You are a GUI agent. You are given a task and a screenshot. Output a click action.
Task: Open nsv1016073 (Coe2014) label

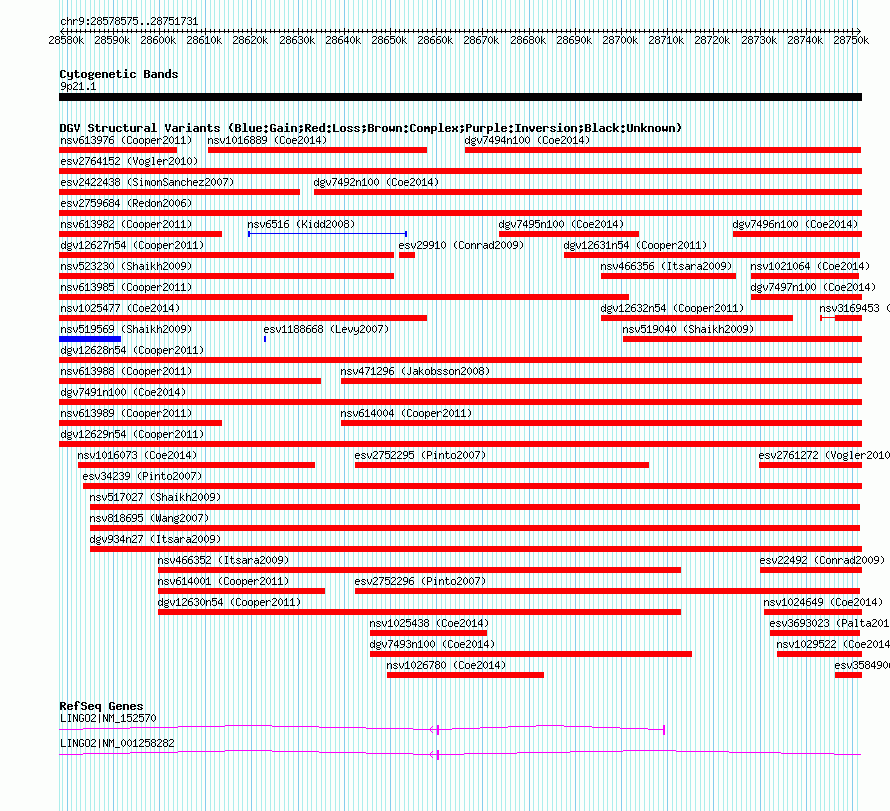137,455
